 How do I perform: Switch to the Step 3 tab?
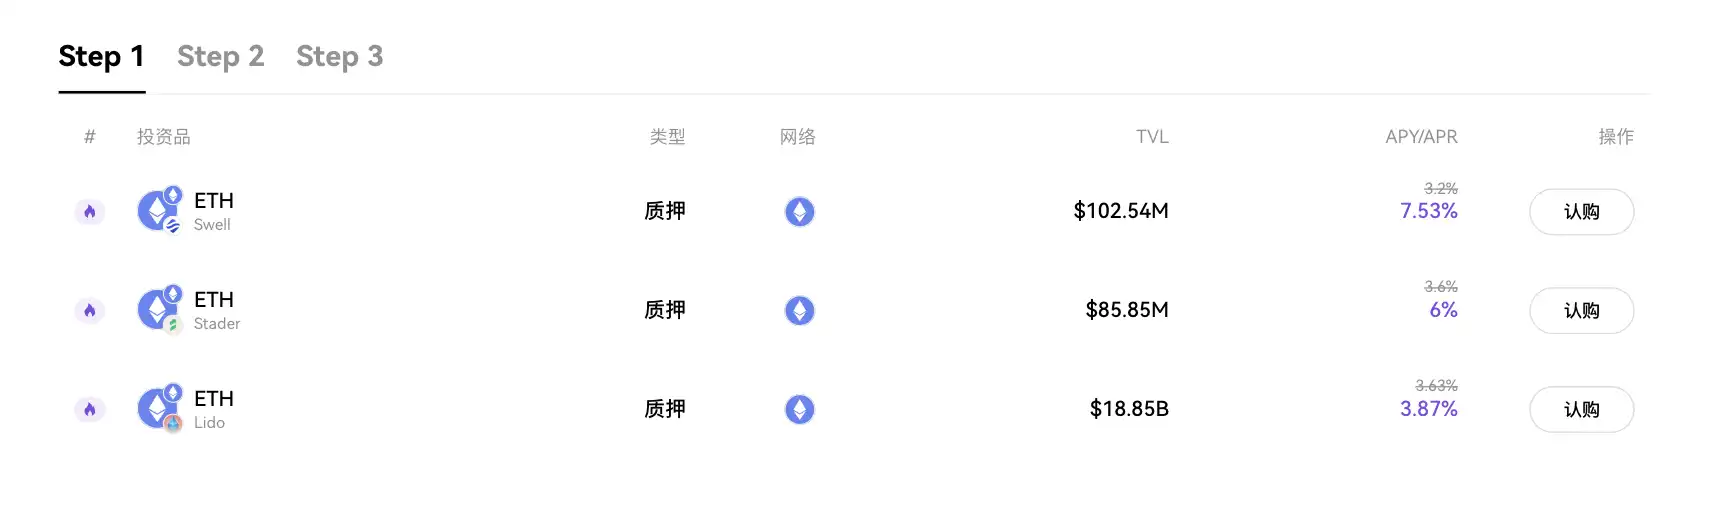pos(339,56)
